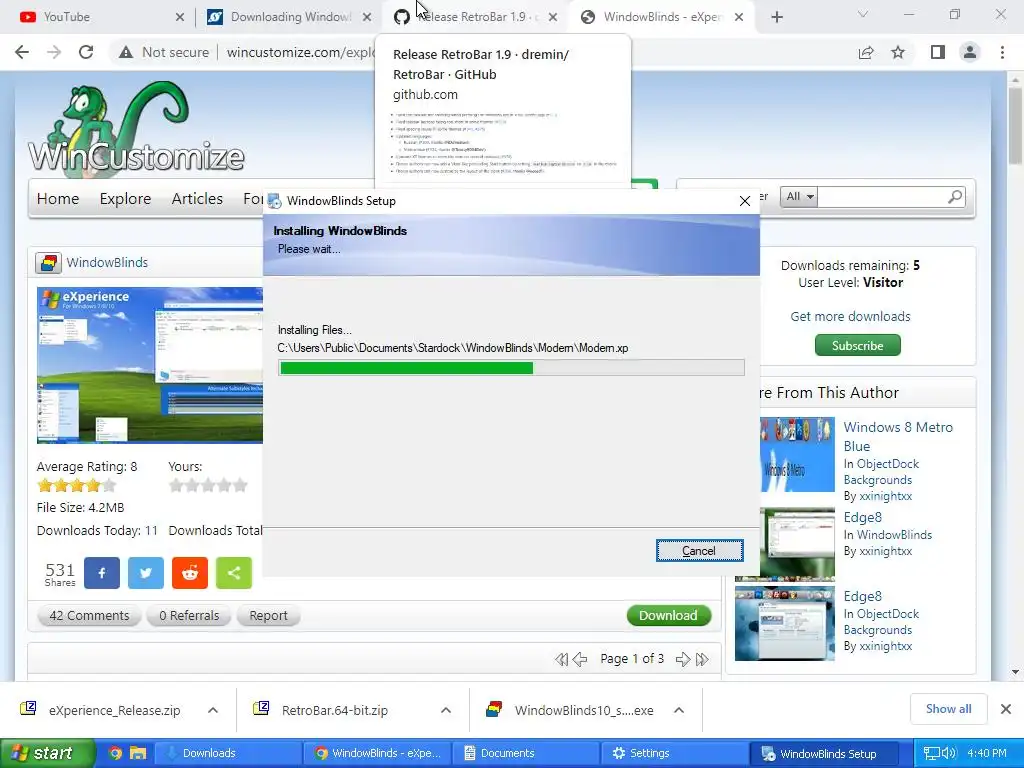Click the green Subscribe button

[857, 345]
